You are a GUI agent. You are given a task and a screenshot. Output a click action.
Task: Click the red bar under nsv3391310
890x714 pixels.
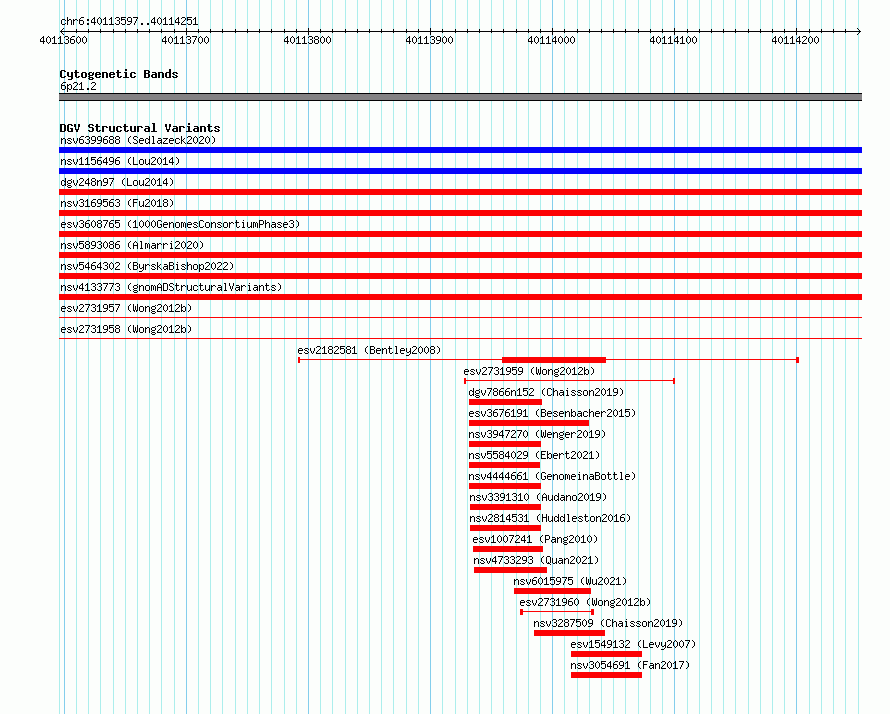[505, 507]
